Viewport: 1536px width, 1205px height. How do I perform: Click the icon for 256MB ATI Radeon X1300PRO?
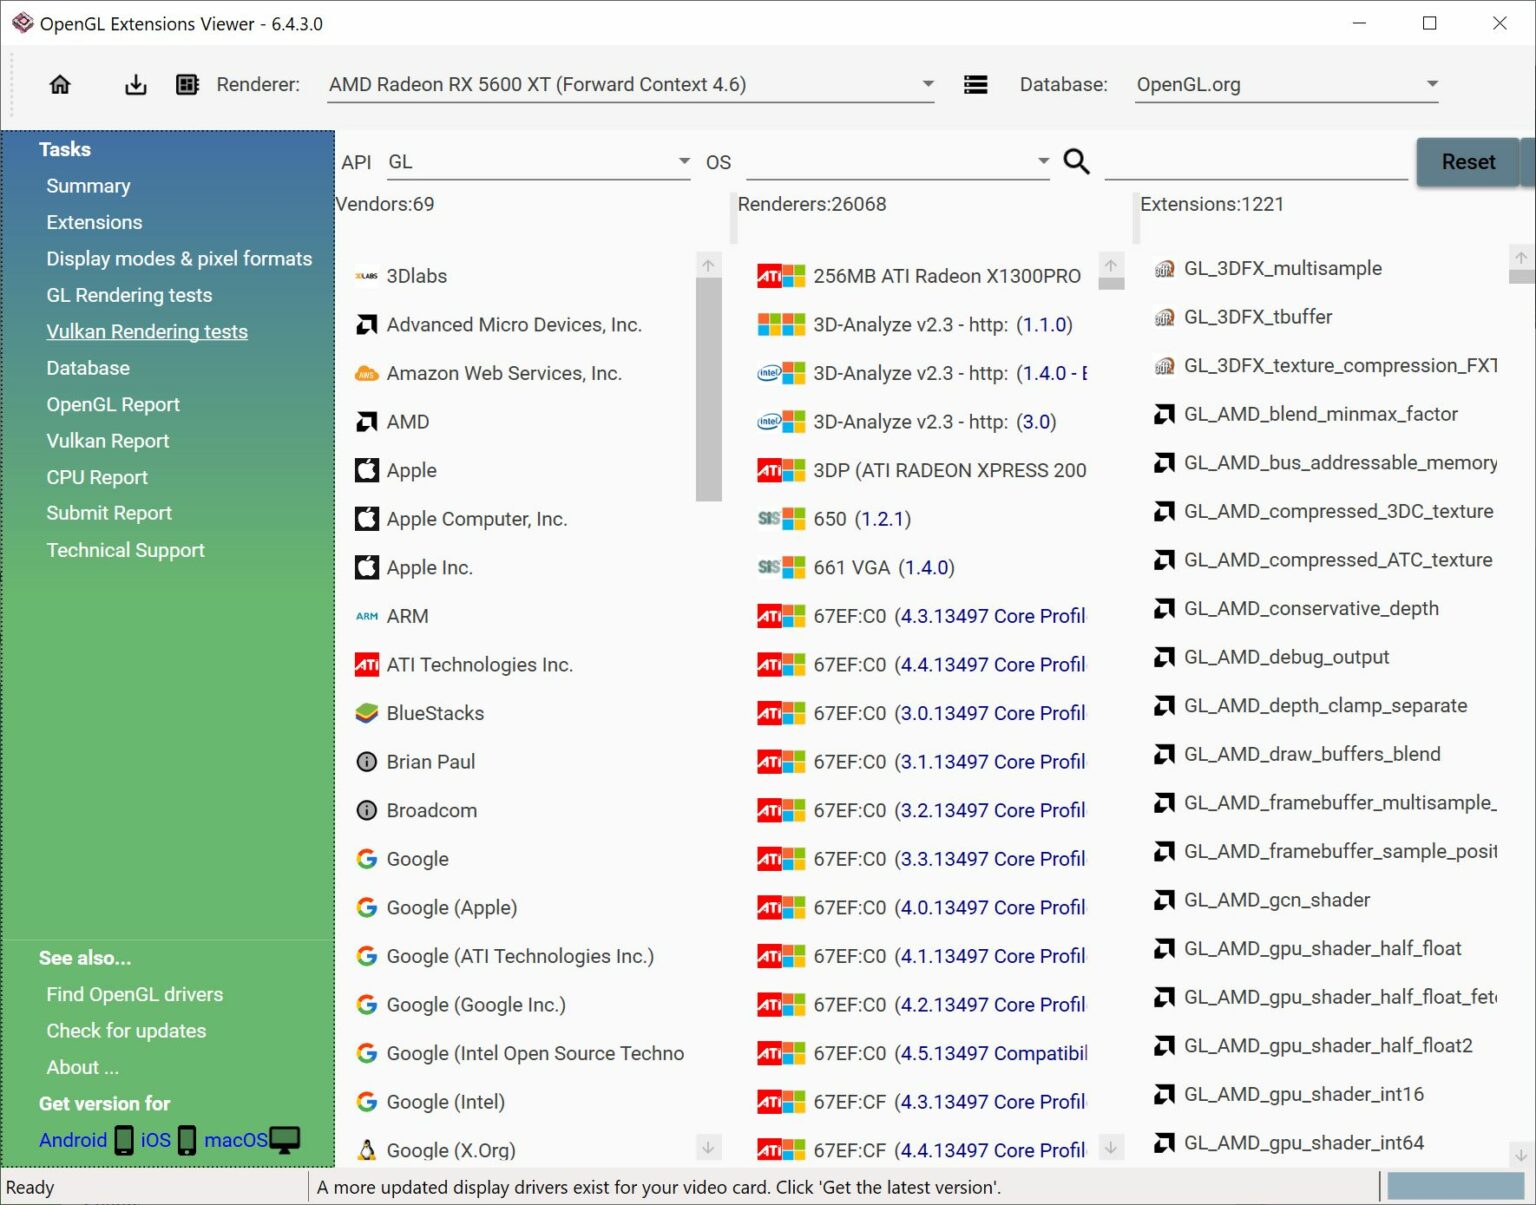point(781,276)
